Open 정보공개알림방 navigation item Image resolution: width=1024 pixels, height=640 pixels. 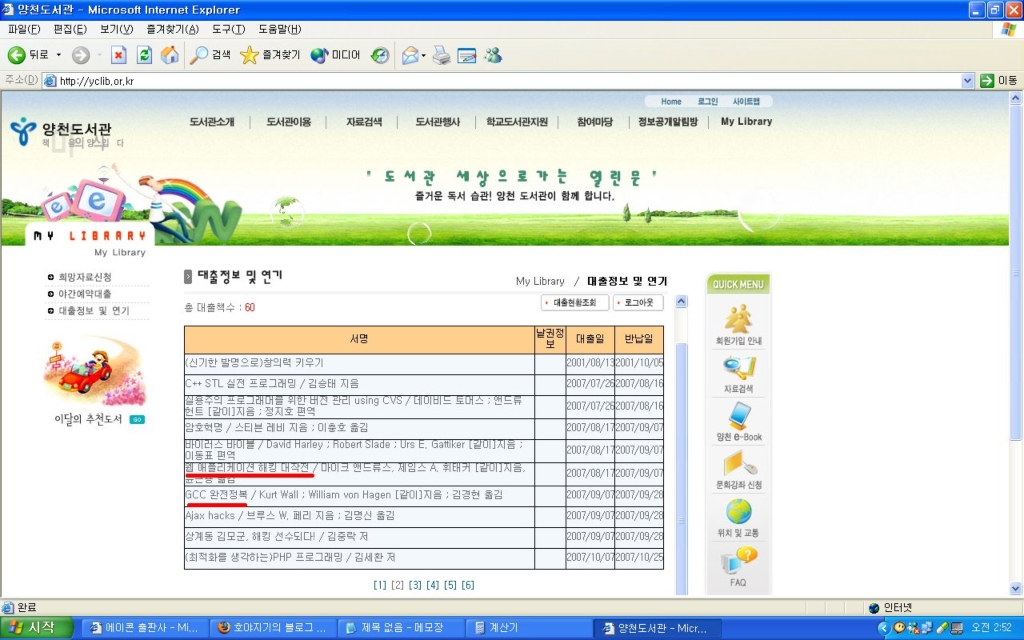(668, 121)
